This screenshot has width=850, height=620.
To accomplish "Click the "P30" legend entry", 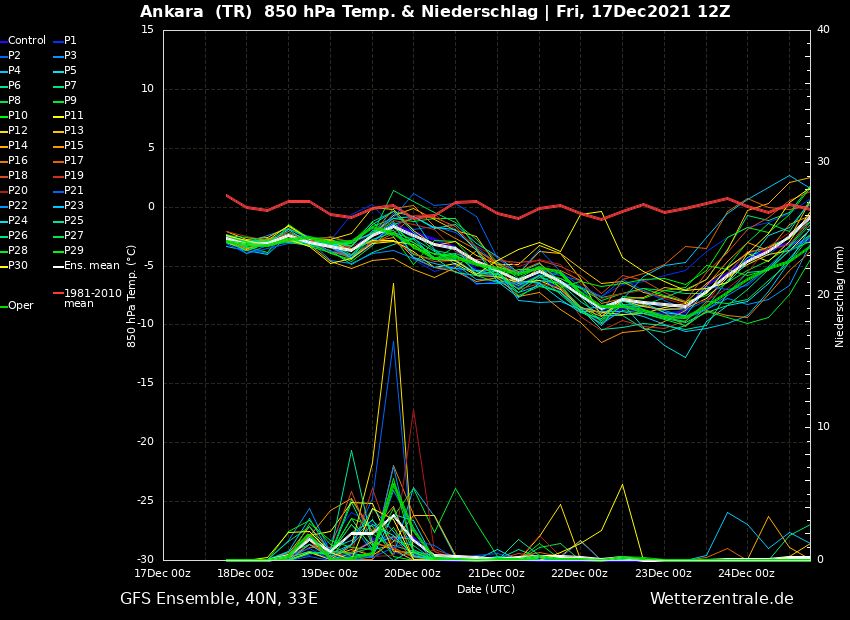I will (14, 266).
